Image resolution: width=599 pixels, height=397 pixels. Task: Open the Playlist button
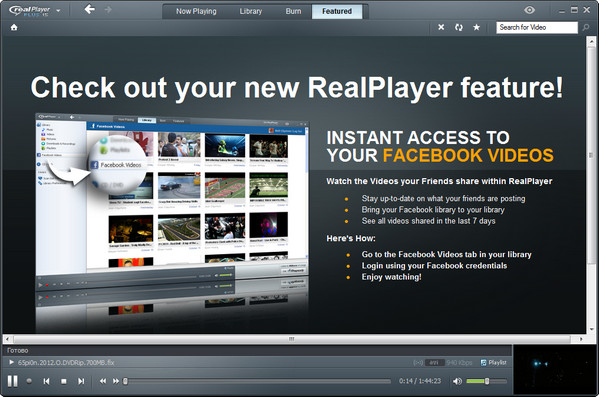click(493, 362)
